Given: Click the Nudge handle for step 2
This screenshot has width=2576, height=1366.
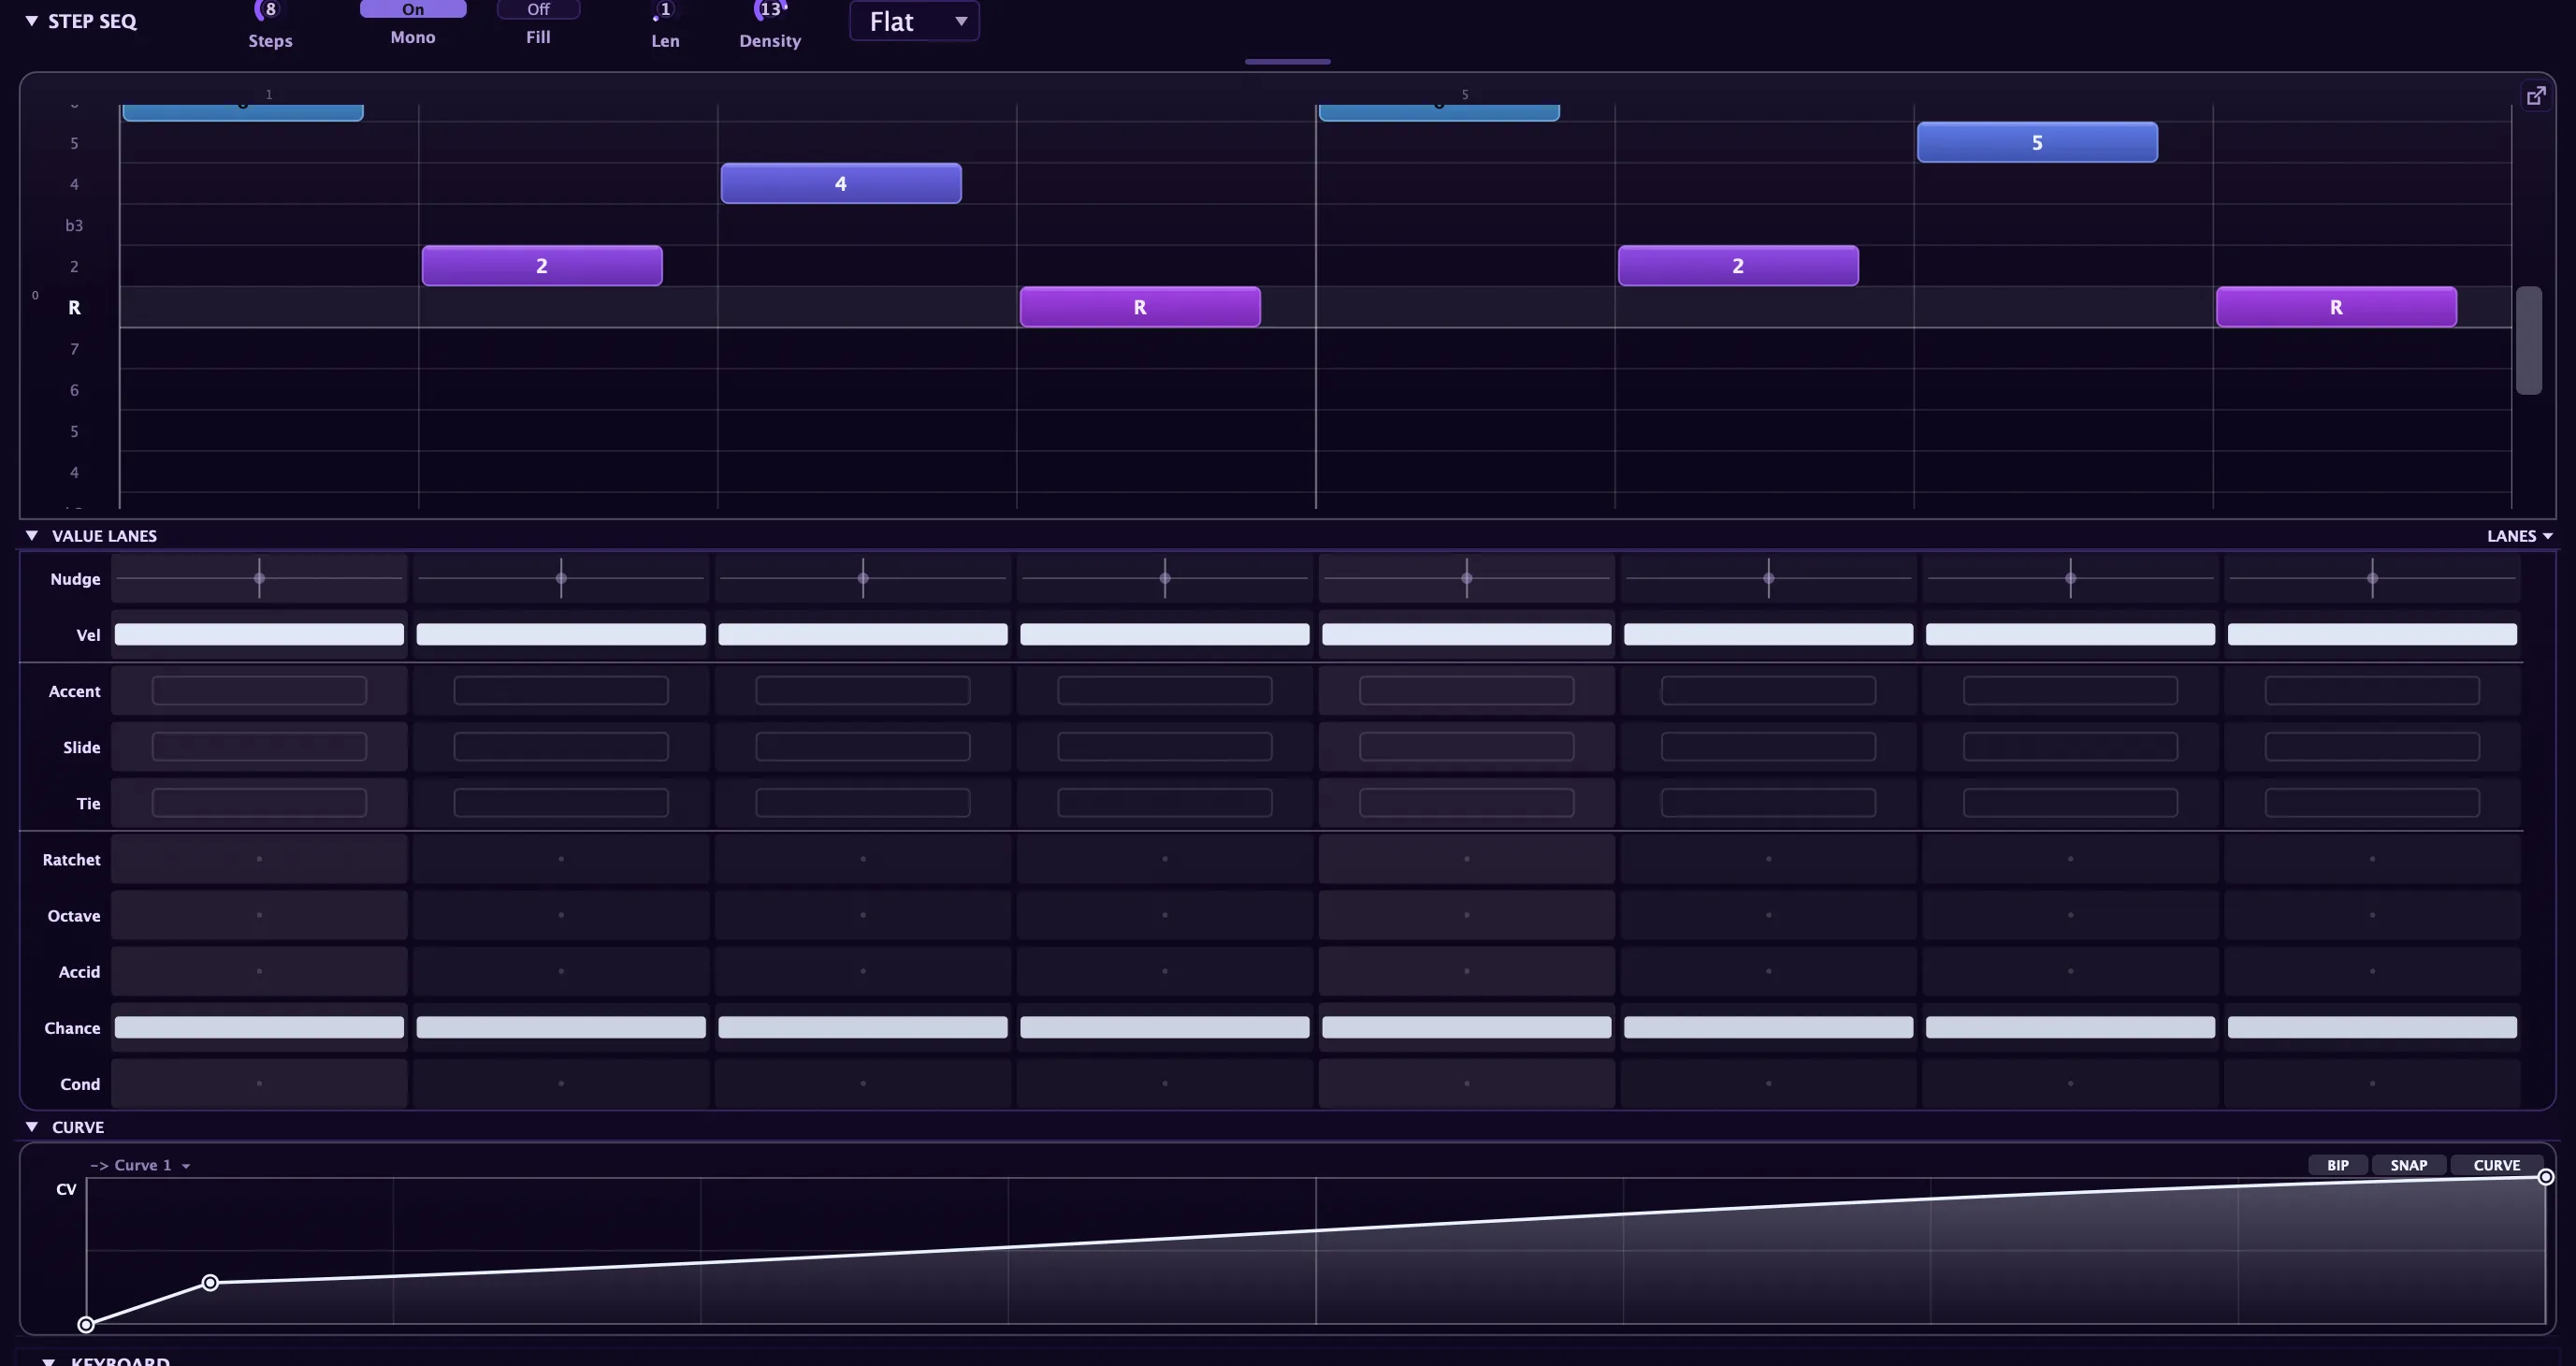Looking at the screenshot, I should click(561, 578).
